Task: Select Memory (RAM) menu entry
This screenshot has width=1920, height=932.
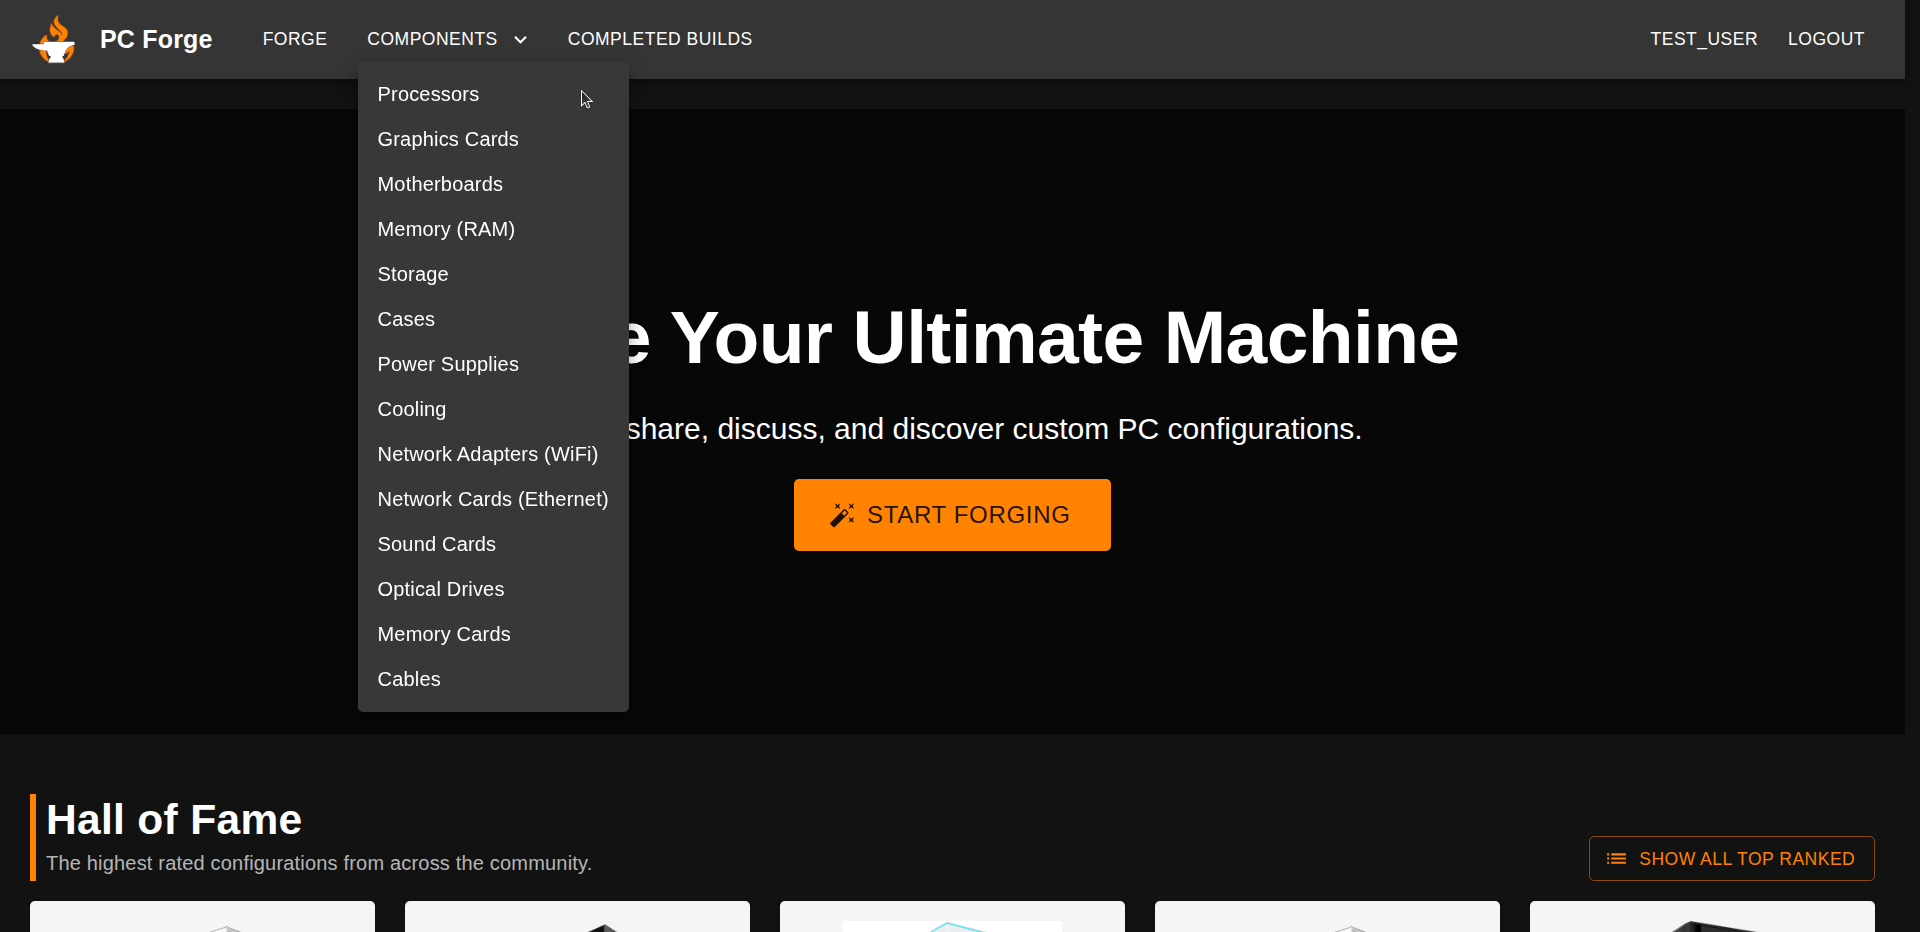Action: point(446,229)
